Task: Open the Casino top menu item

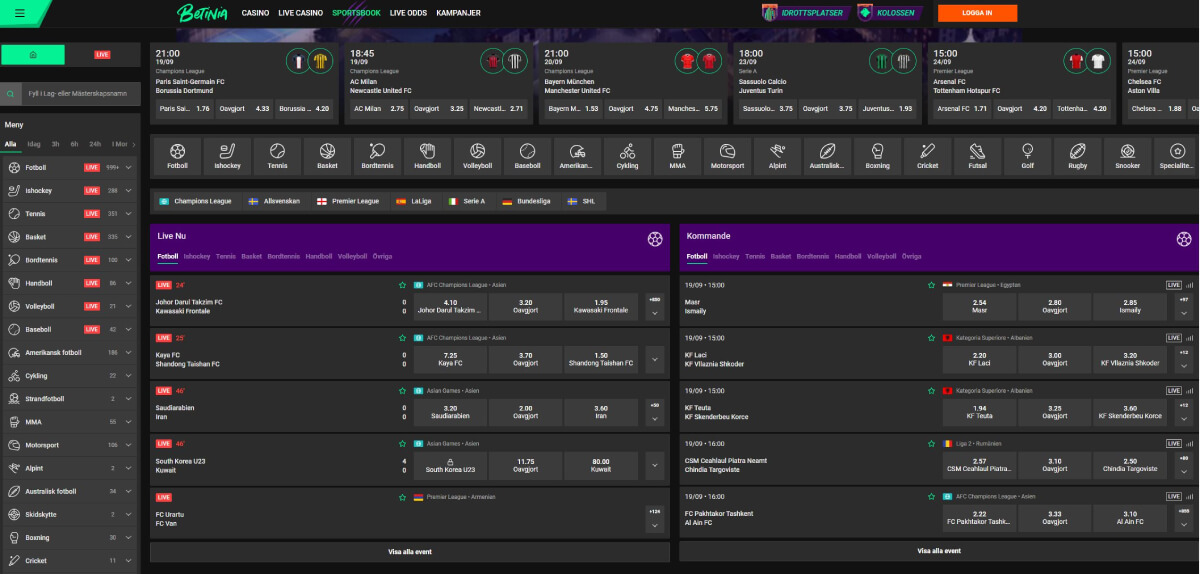Action: pyautogui.click(x=256, y=13)
